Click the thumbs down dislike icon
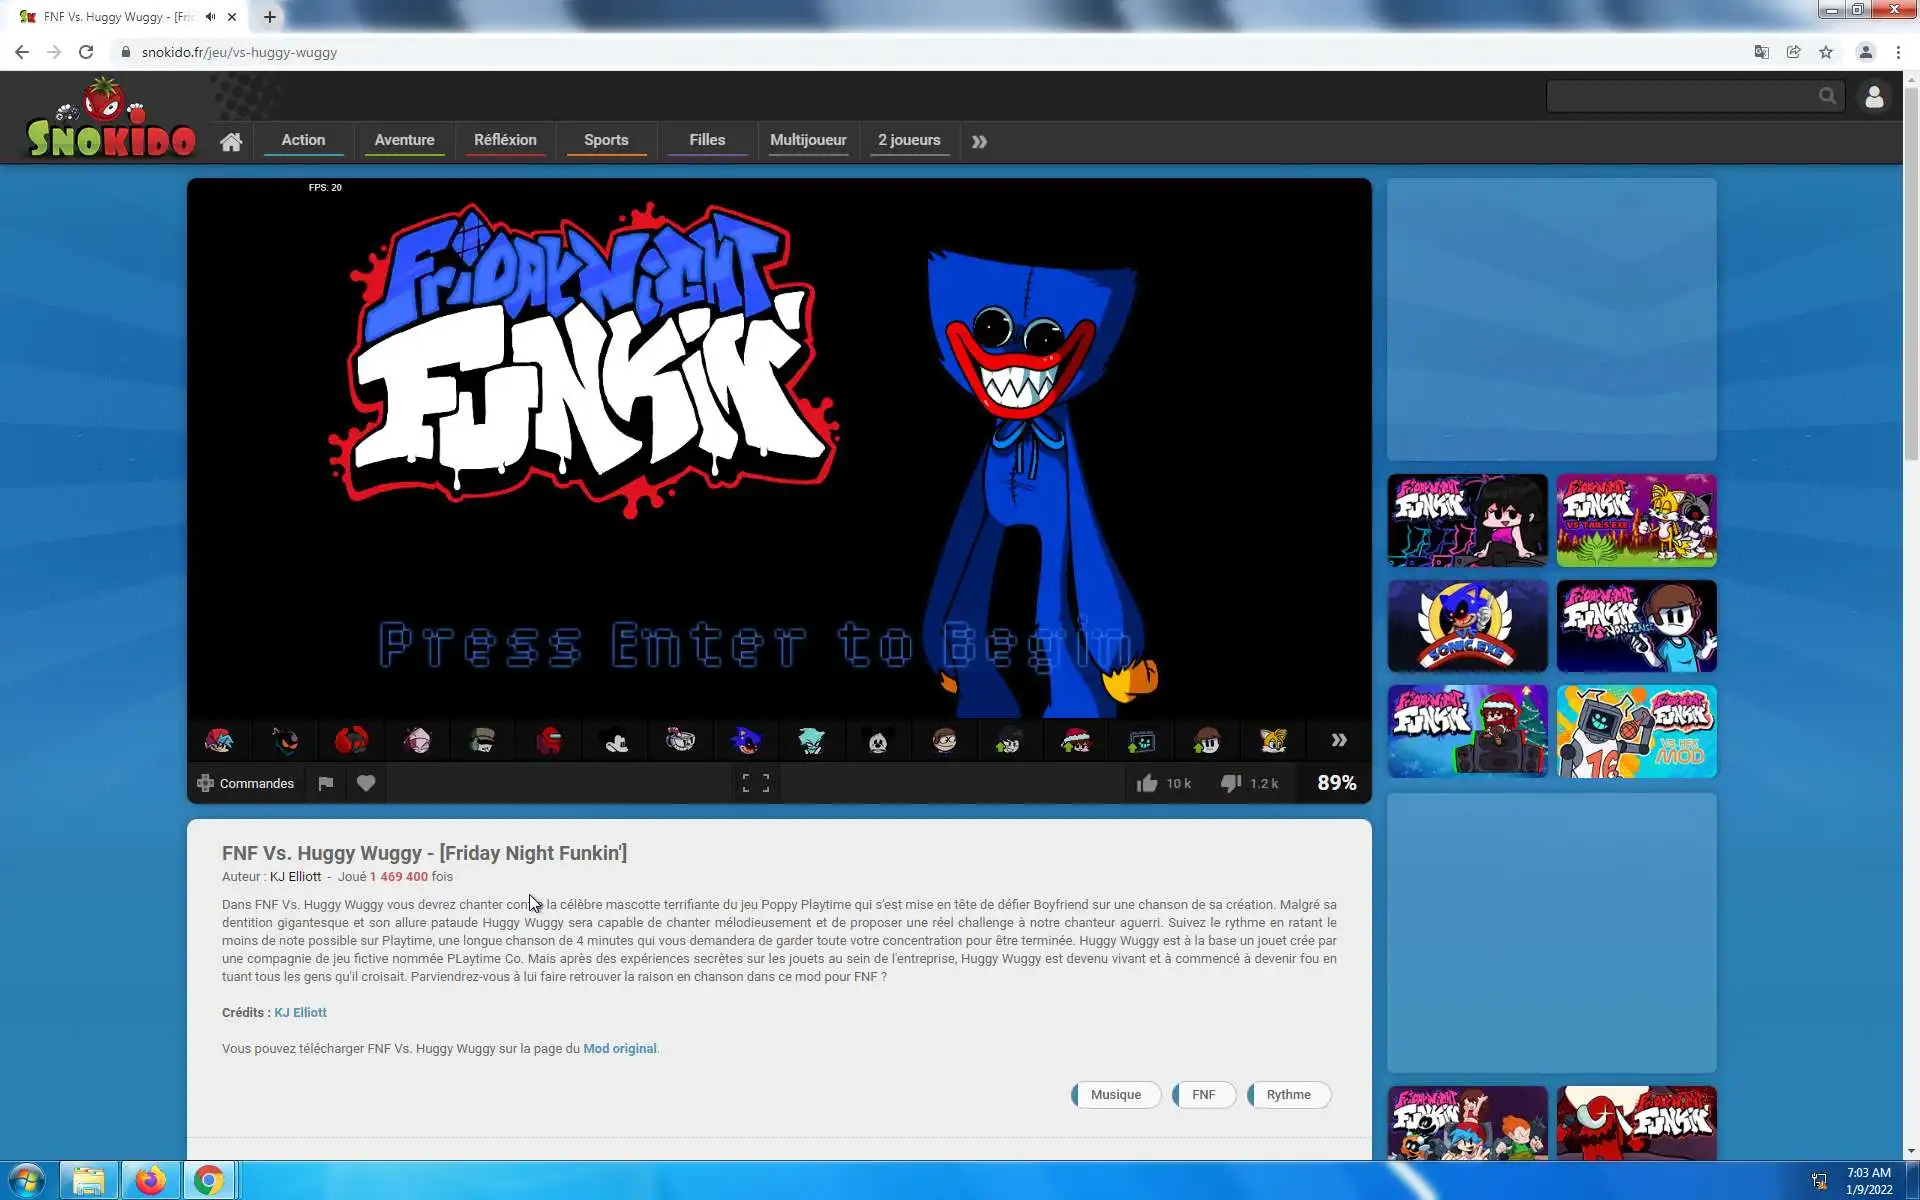Image resolution: width=1920 pixels, height=1200 pixels. click(1231, 783)
